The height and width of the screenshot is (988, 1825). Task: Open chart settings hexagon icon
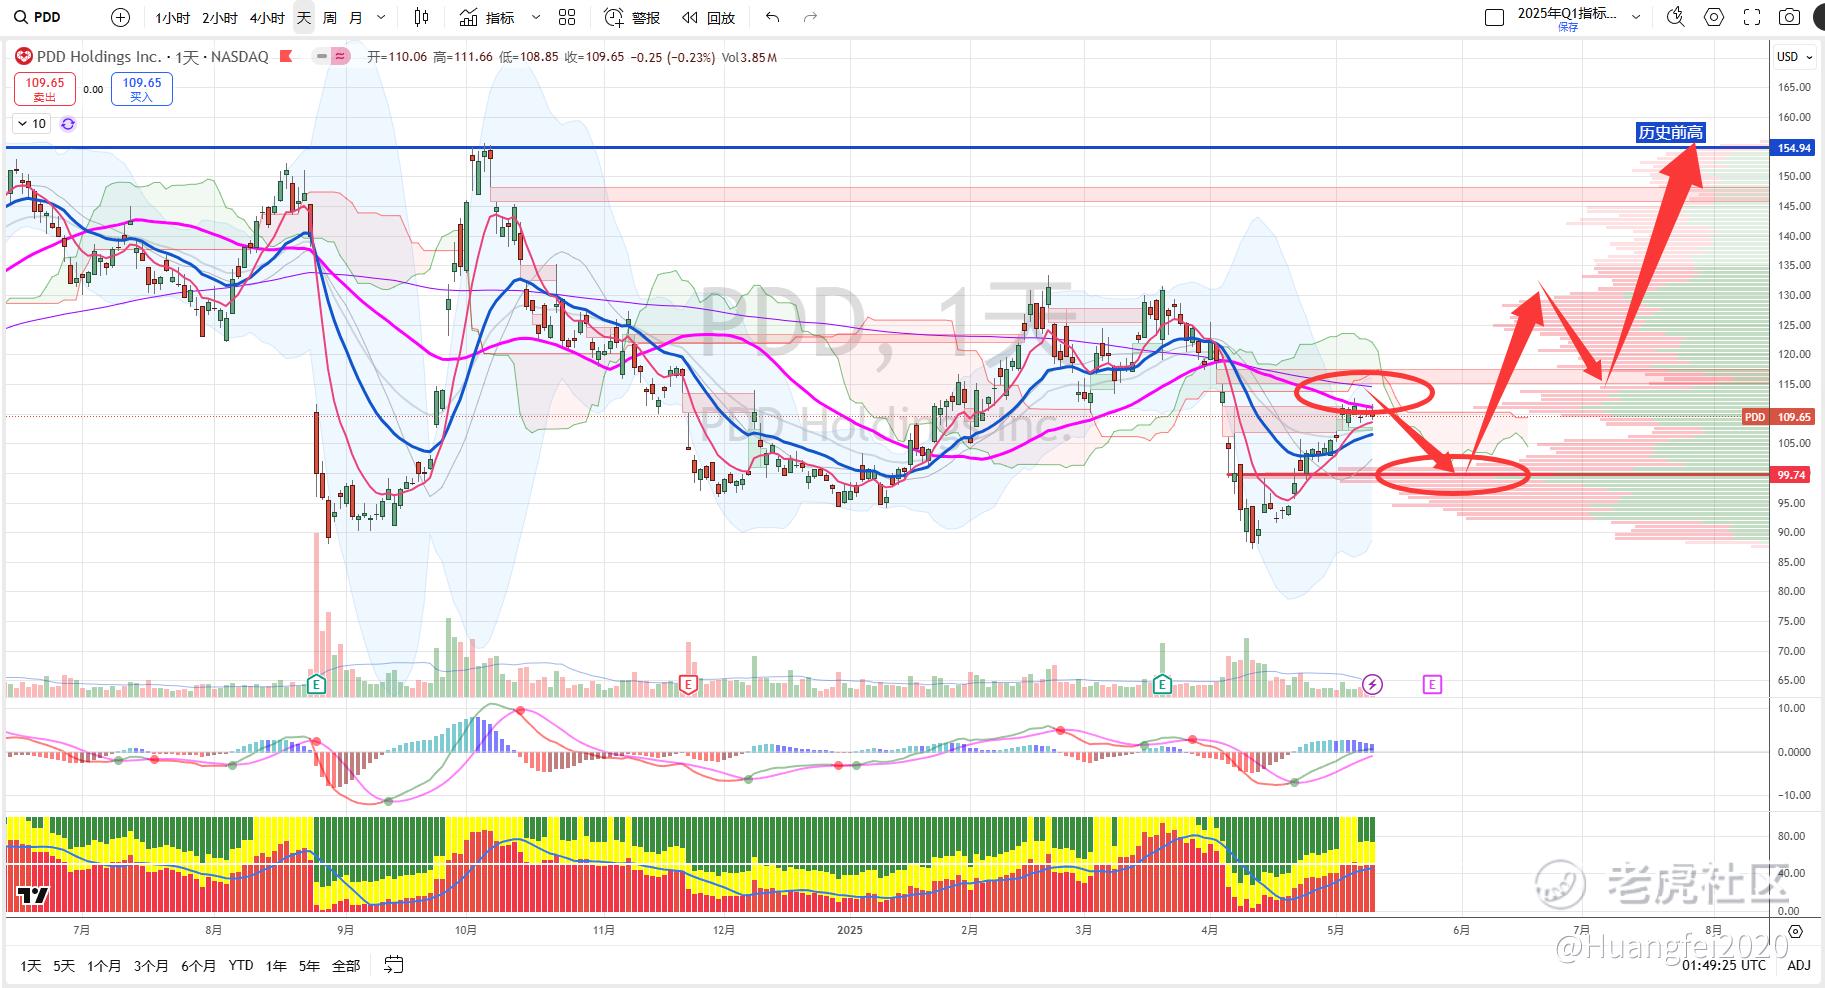[1714, 17]
